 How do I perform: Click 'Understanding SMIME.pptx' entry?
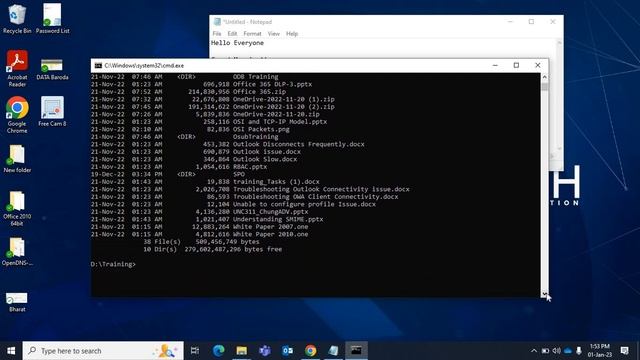[x=278, y=219]
